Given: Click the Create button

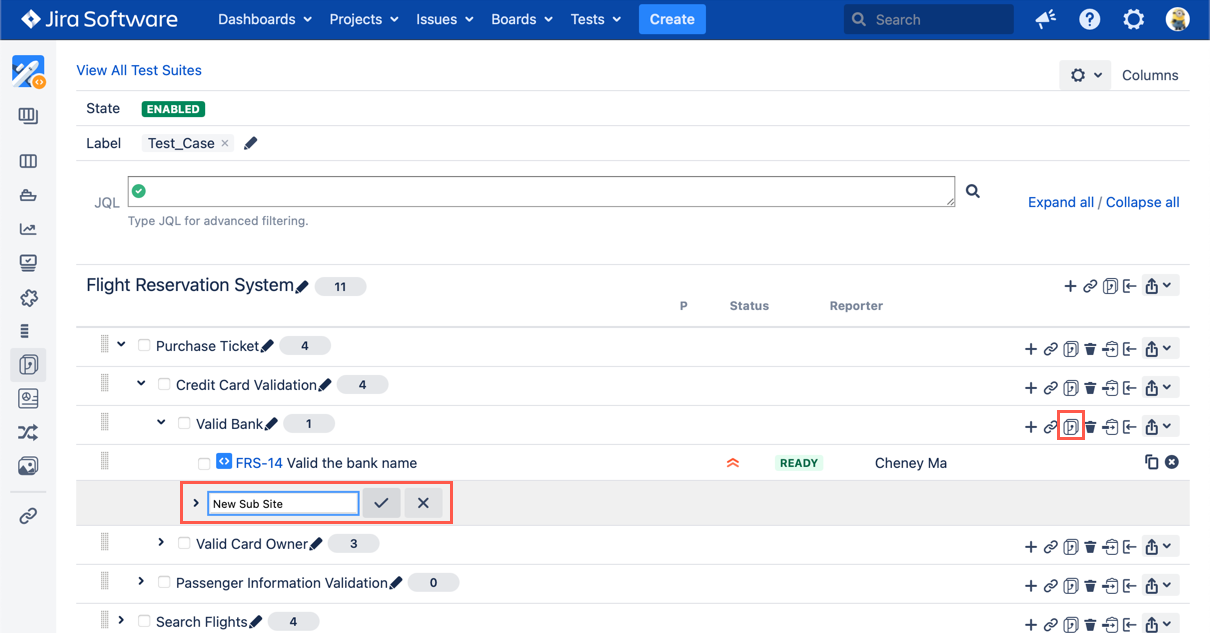Looking at the screenshot, I should click(672, 19).
